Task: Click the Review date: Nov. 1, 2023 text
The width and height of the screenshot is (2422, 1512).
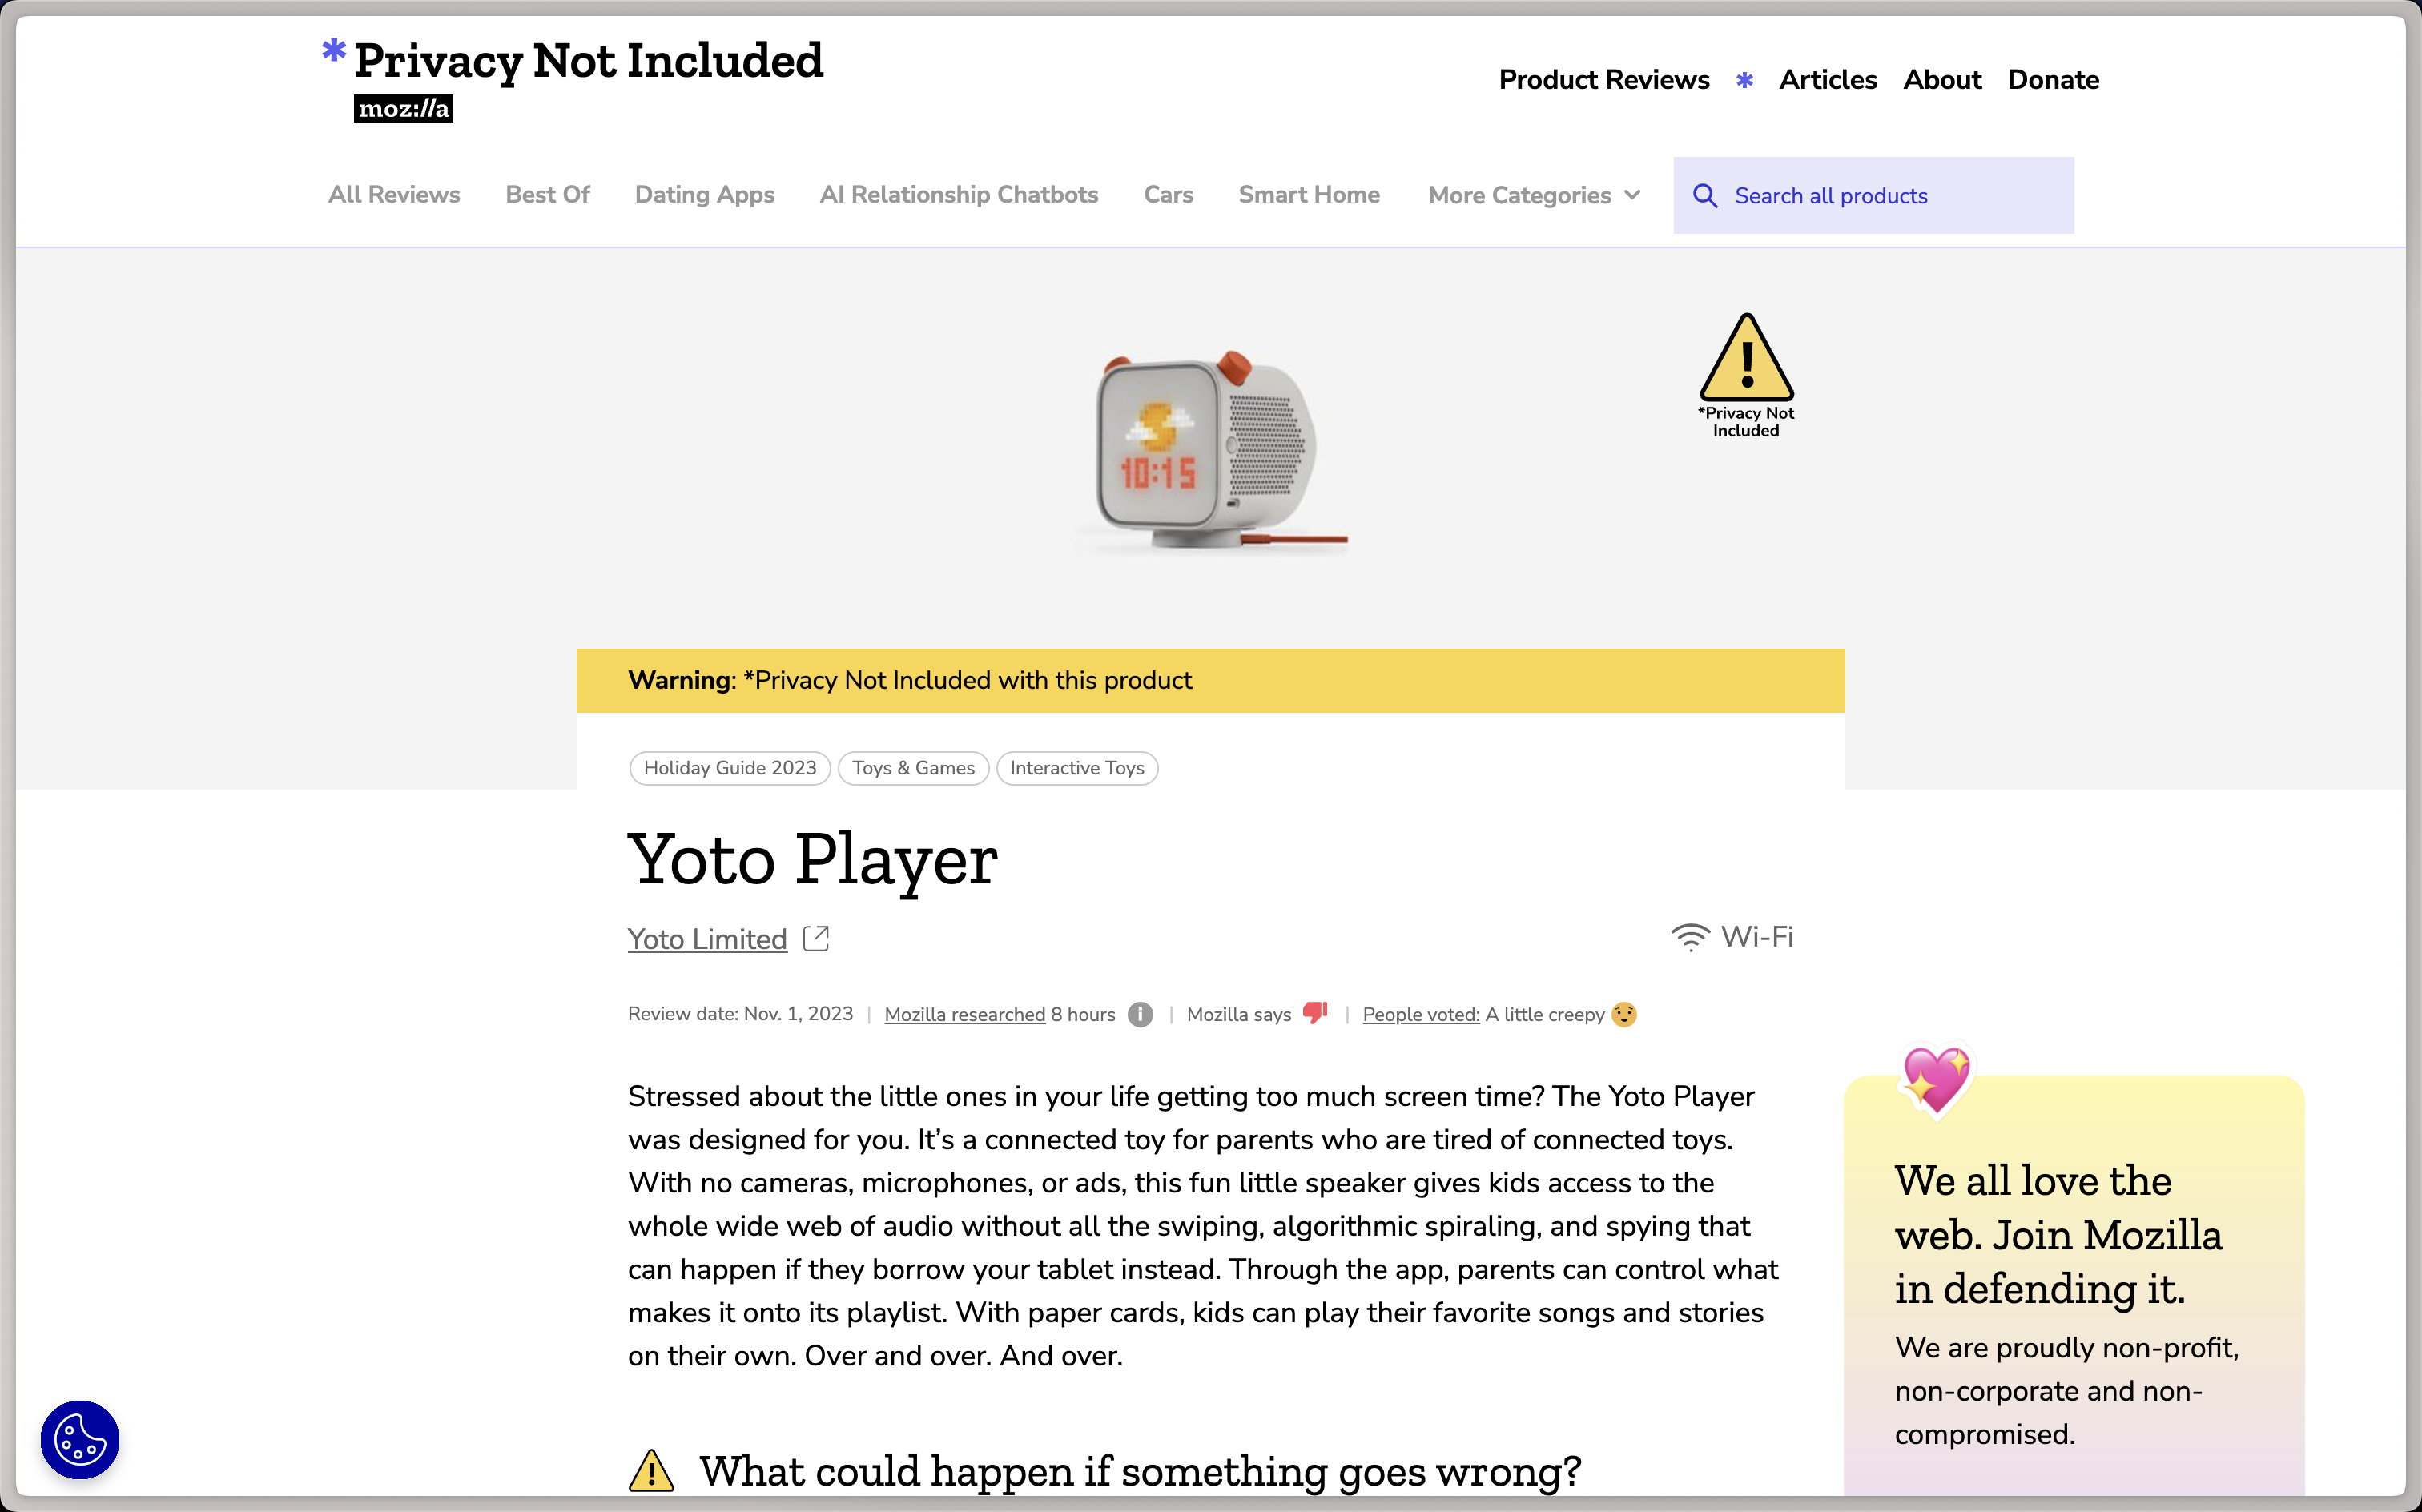Action: (740, 1014)
